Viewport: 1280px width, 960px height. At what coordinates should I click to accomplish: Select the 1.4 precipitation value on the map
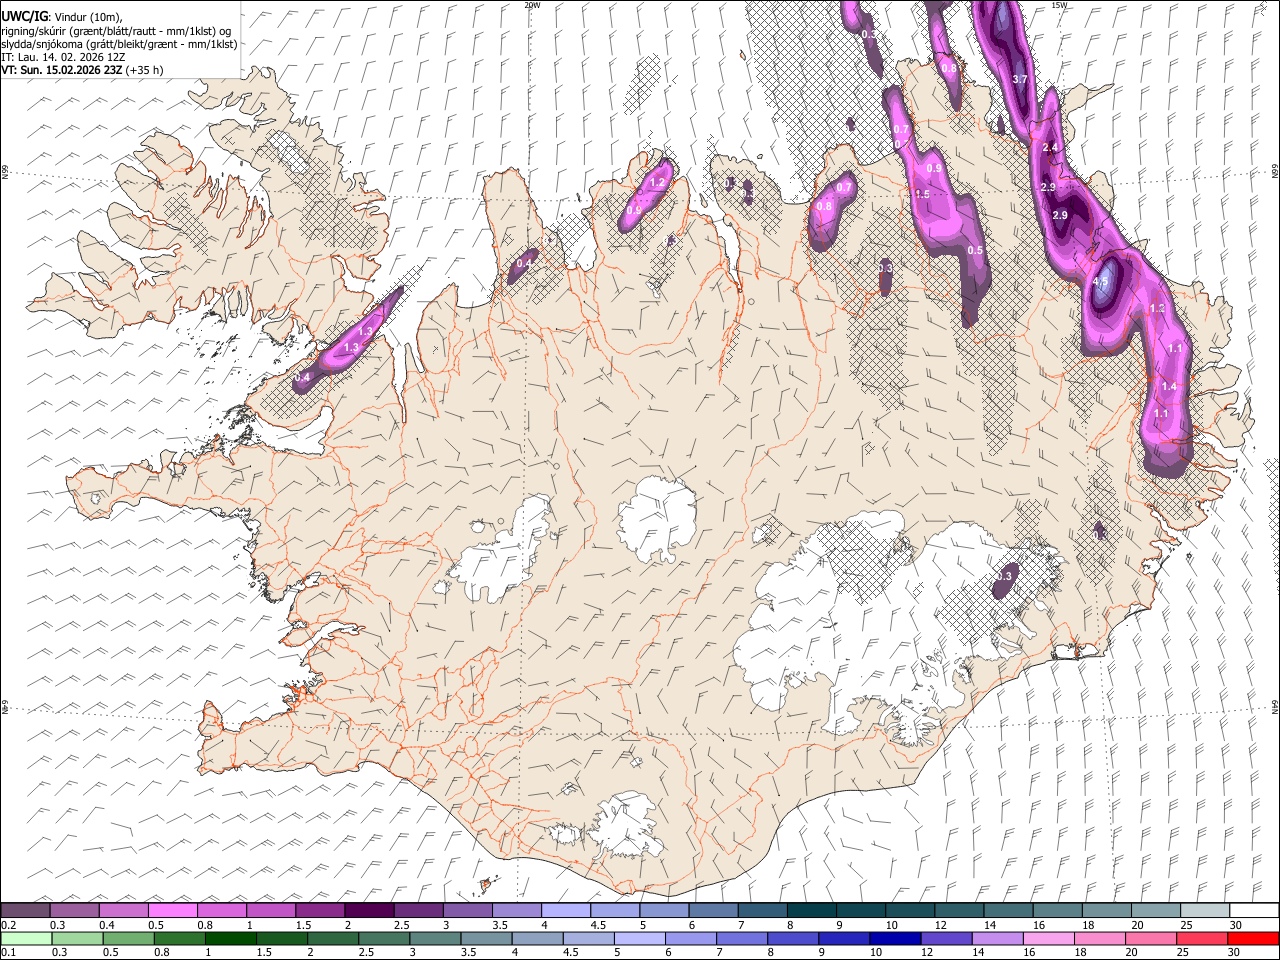pyautogui.click(x=1168, y=386)
